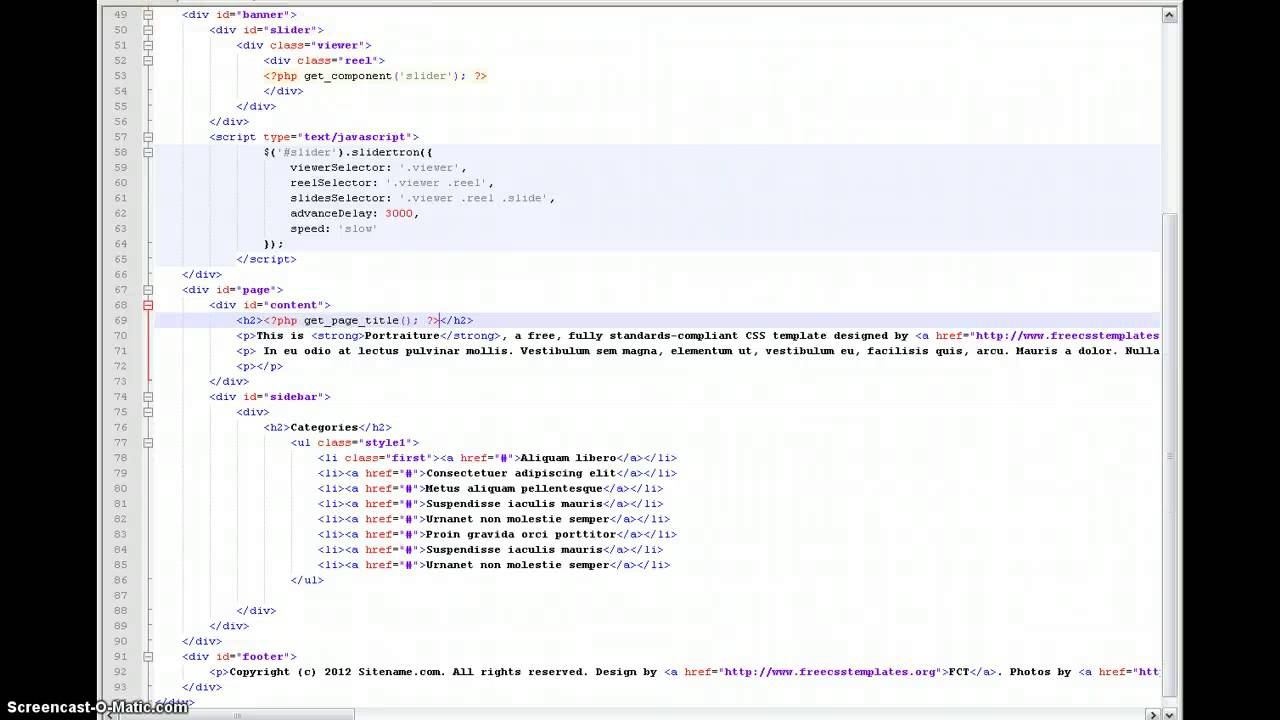
Task: Click 'Urnanet non molestie semper' on line 85
Action: [x=518, y=565]
